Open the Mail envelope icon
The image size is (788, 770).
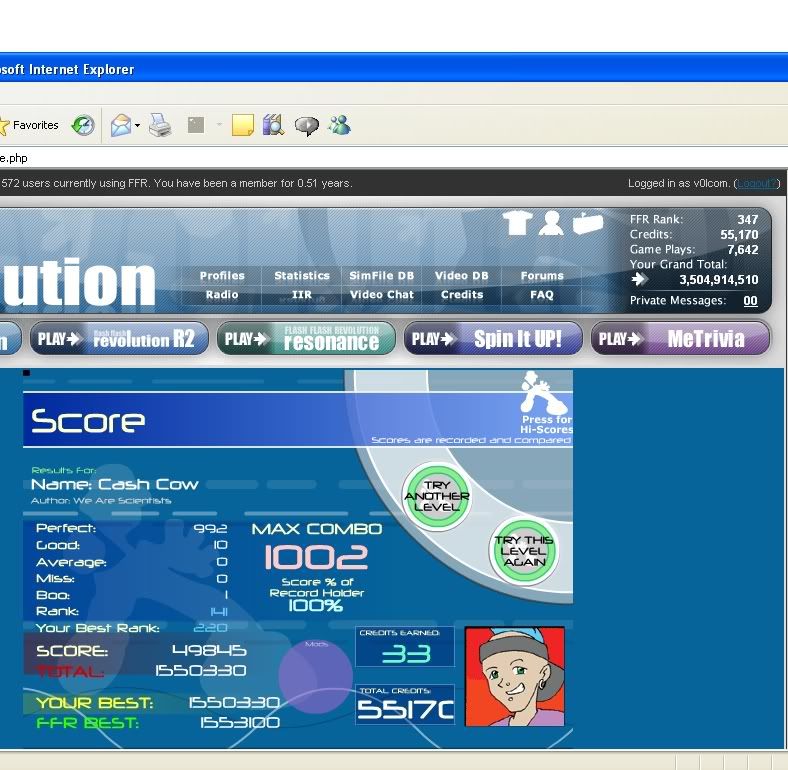(121, 125)
